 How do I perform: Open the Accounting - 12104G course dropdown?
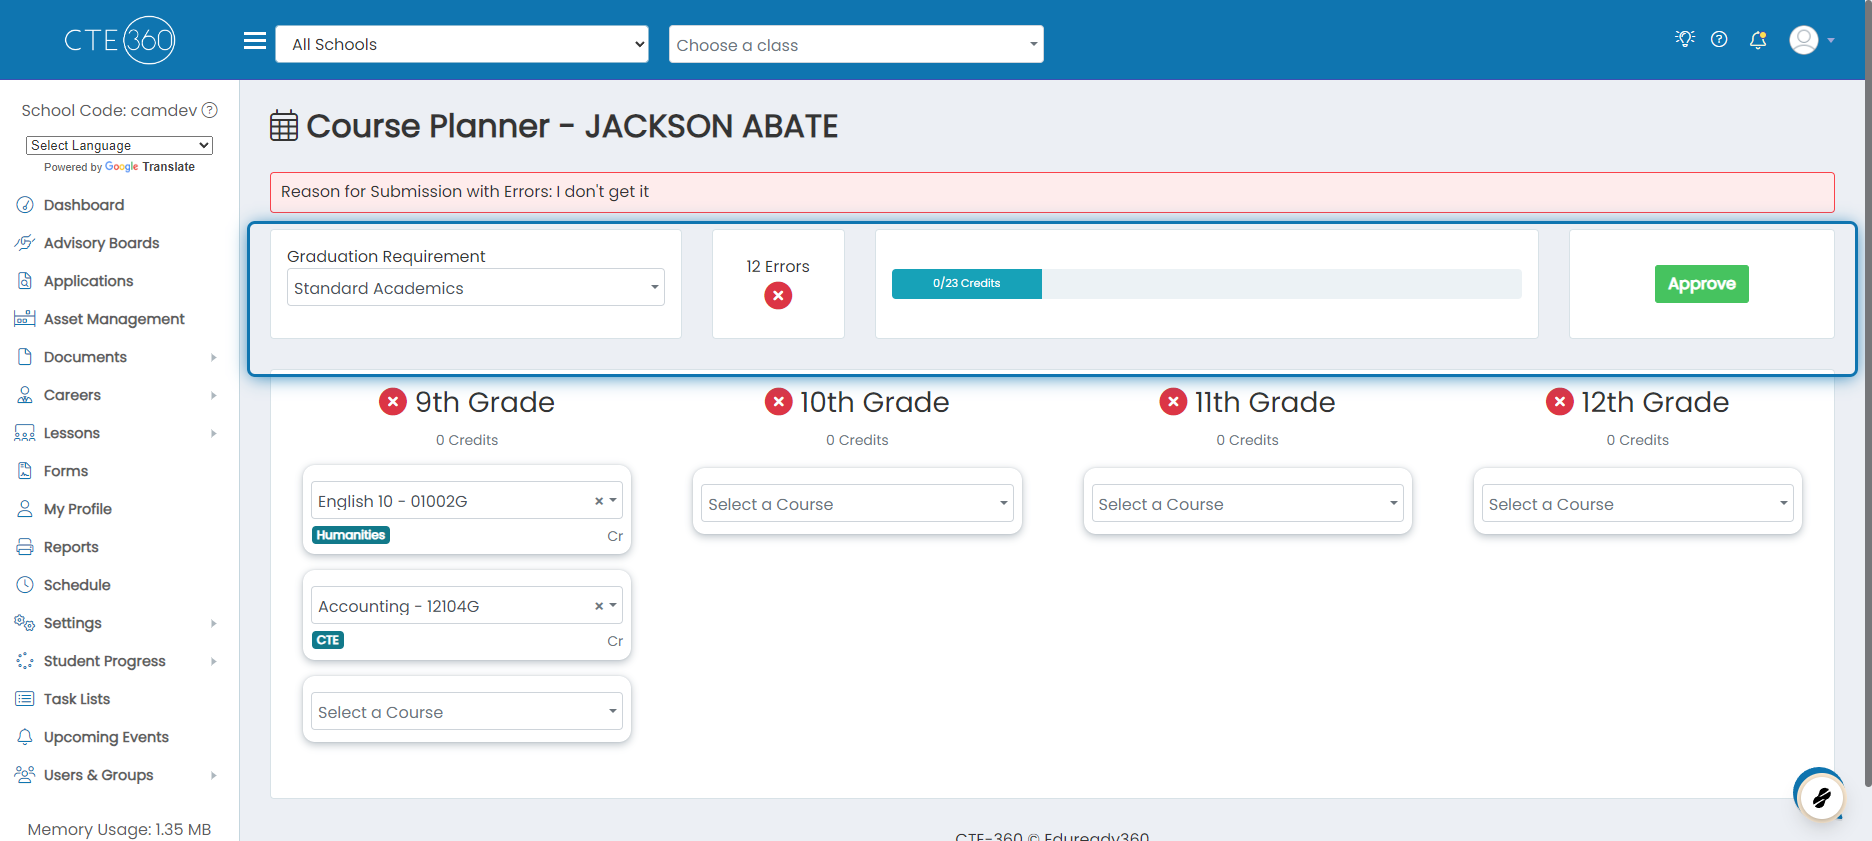click(467, 605)
